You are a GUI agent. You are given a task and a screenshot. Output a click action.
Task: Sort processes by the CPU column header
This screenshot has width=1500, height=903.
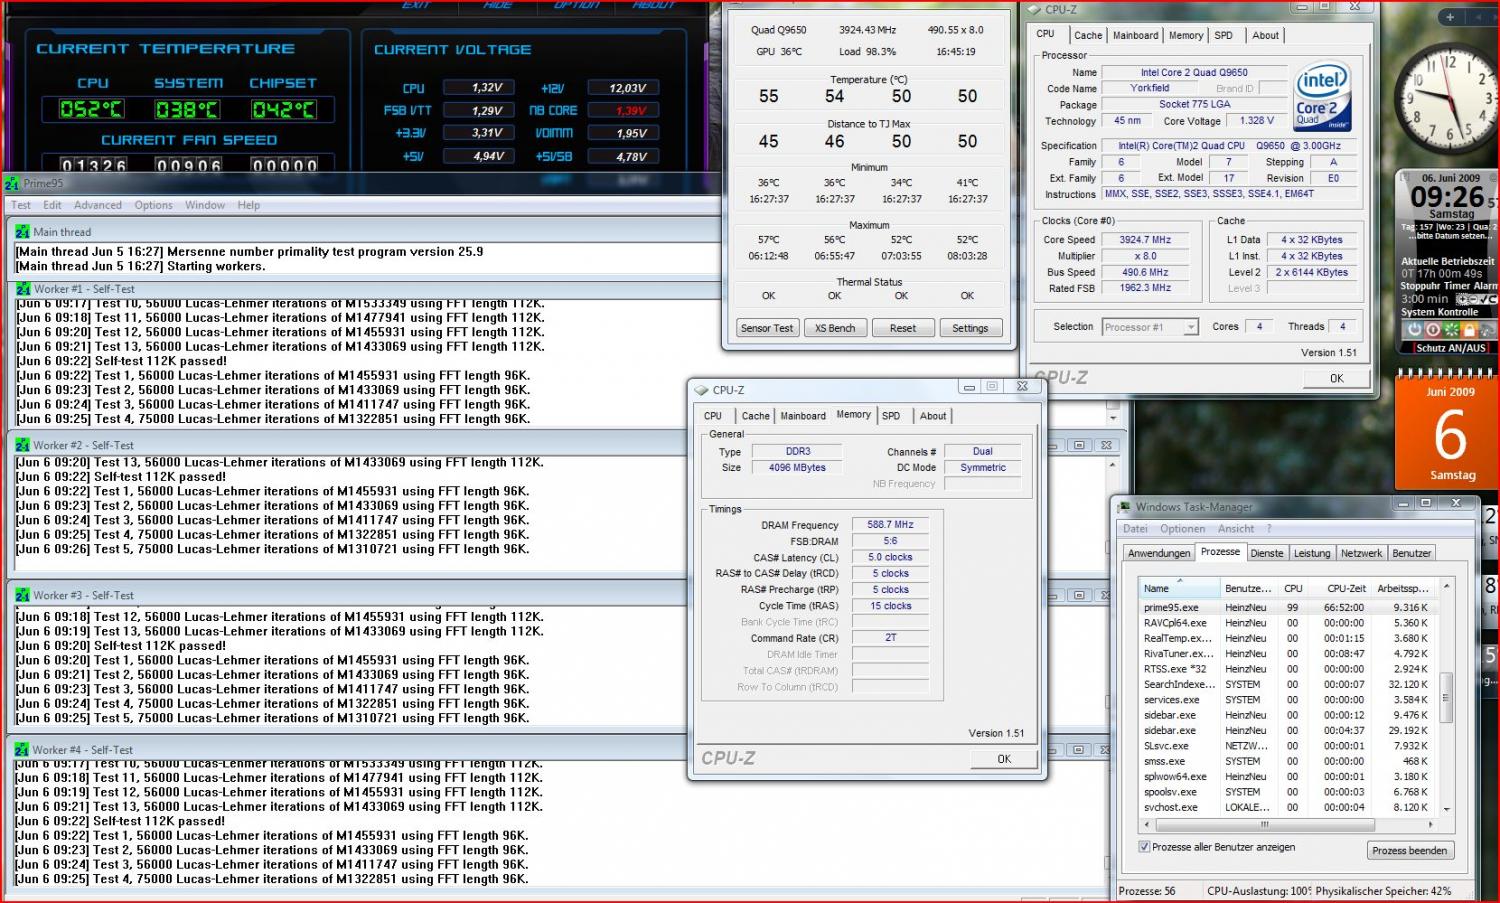[1293, 588]
